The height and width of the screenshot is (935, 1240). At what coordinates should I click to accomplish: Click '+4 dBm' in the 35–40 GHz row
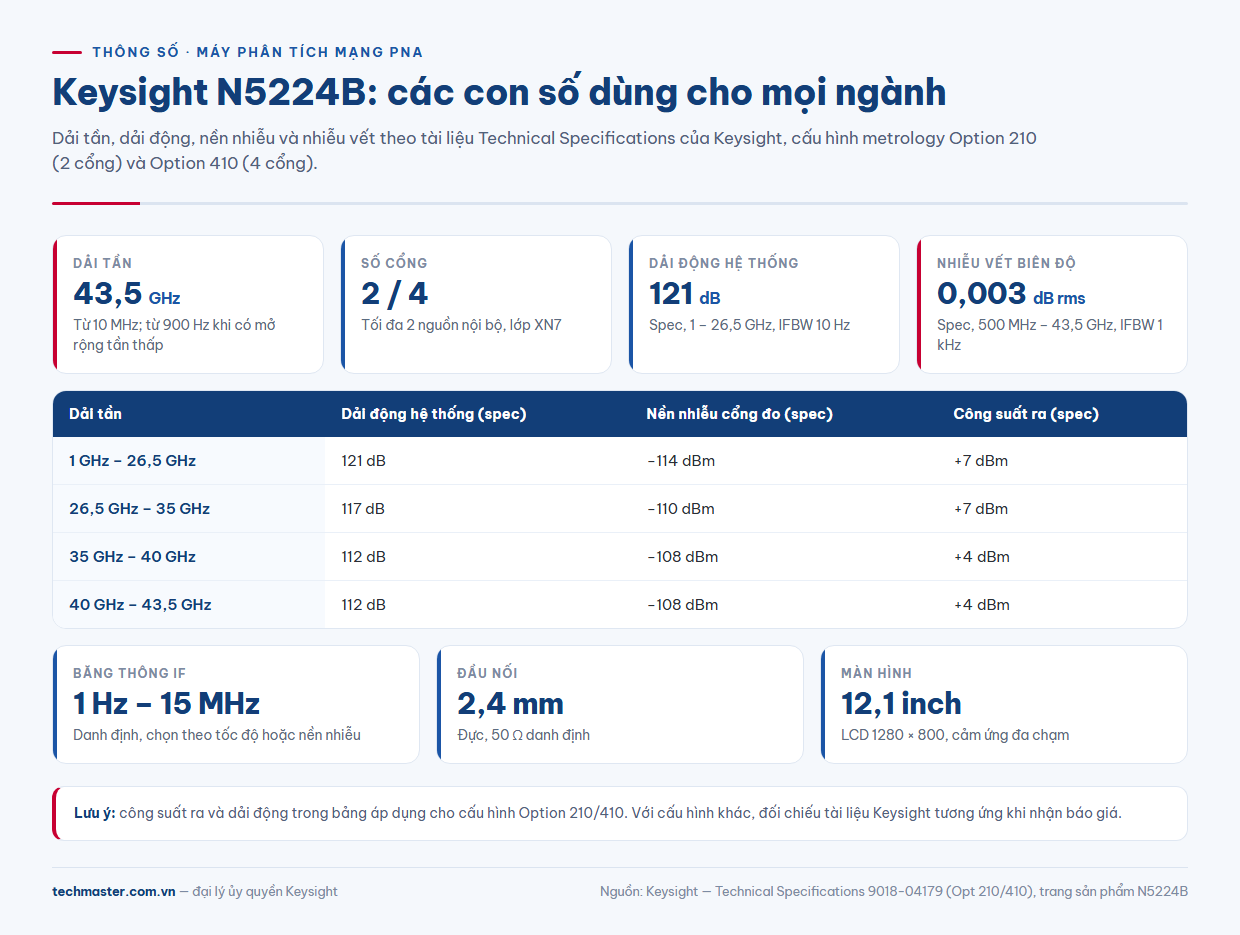coord(981,557)
